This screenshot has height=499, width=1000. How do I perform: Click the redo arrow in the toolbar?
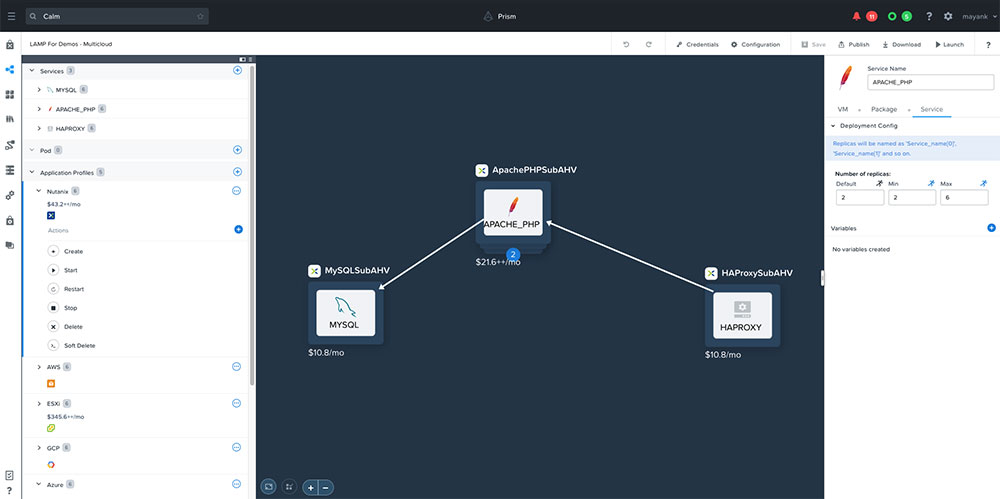(648, 45)
